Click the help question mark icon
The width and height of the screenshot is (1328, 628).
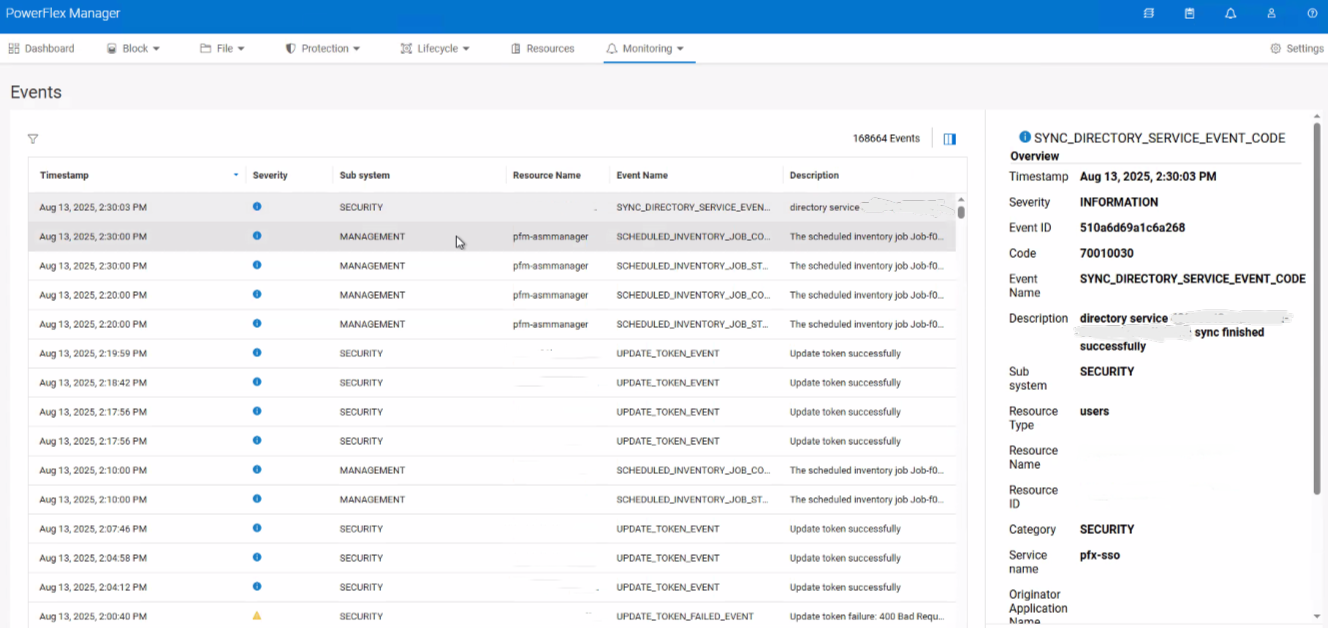1311,13
